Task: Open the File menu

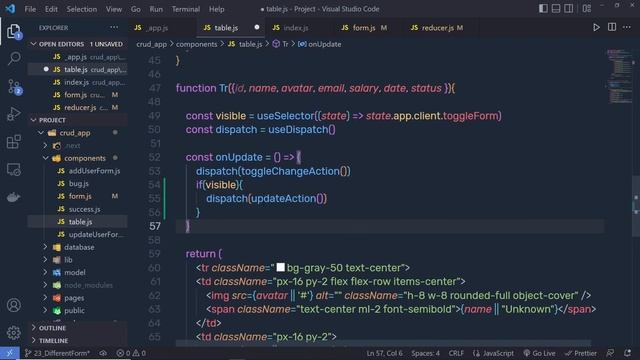Action: point(30,9)
